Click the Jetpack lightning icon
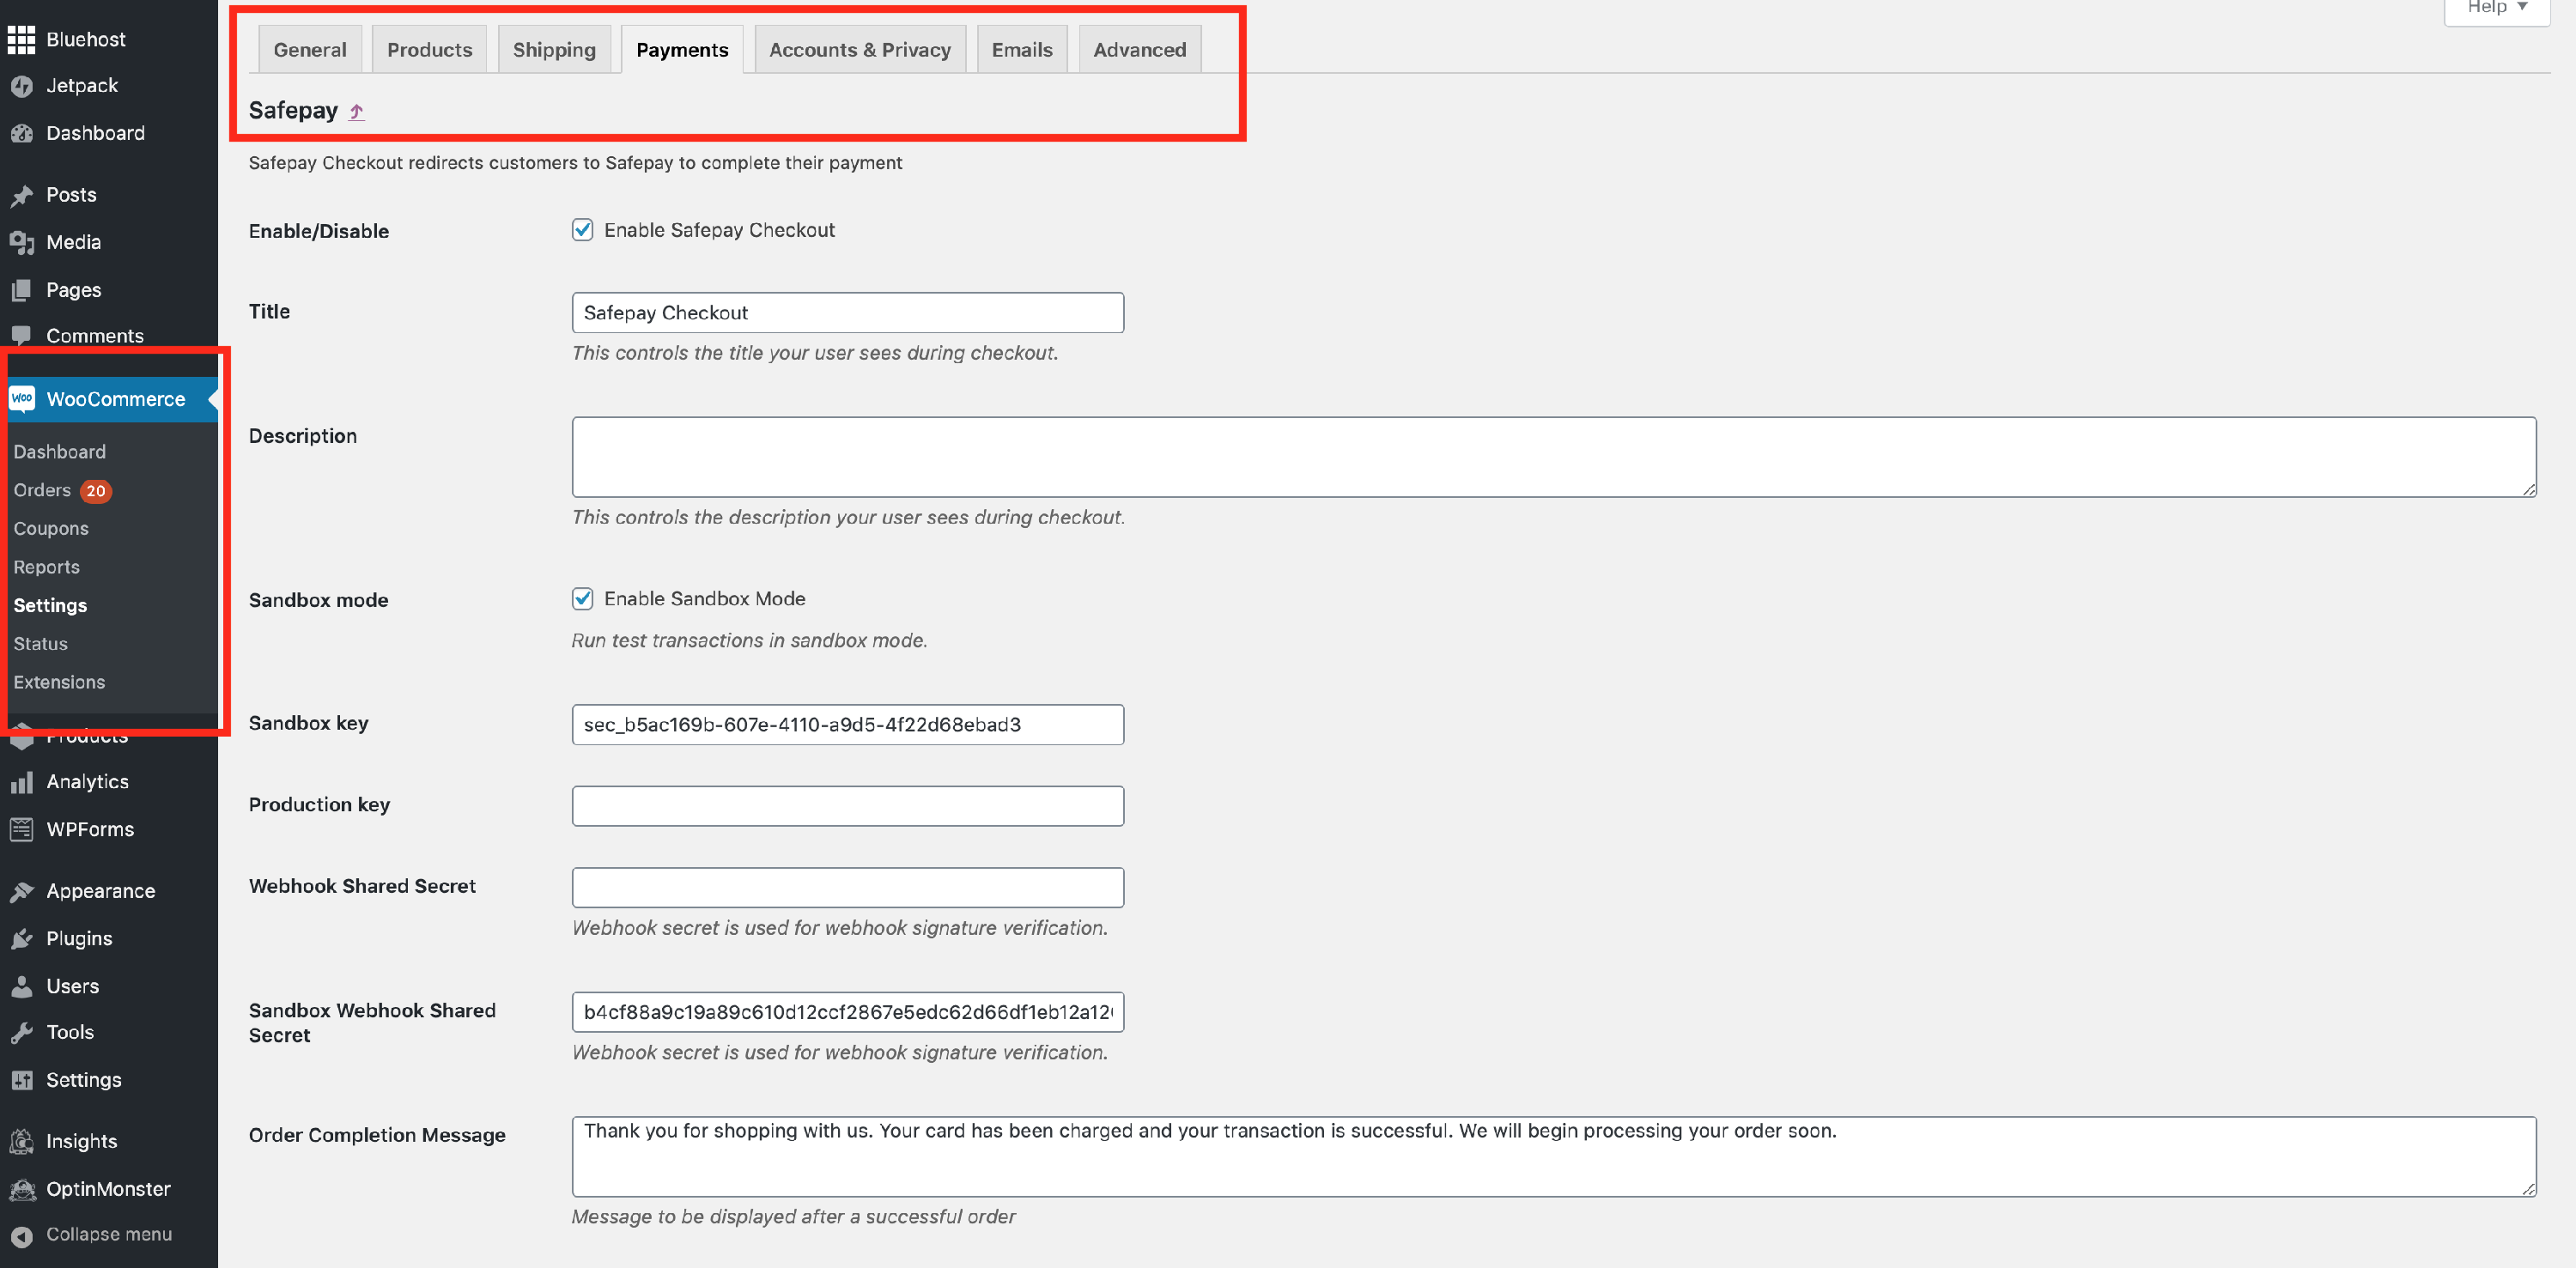2576x1268 pixels. click(21, 87)
